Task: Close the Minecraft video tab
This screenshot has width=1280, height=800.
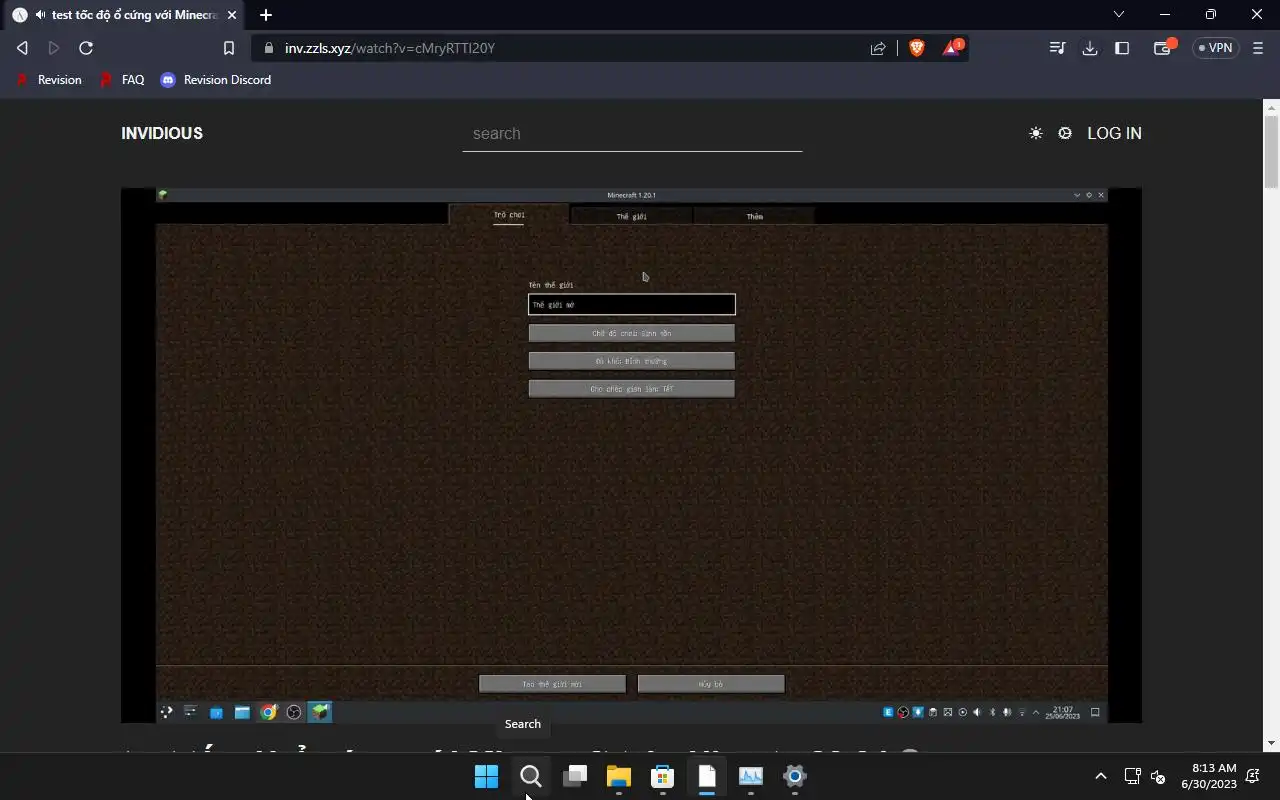Action: click(x=232, y=15)
